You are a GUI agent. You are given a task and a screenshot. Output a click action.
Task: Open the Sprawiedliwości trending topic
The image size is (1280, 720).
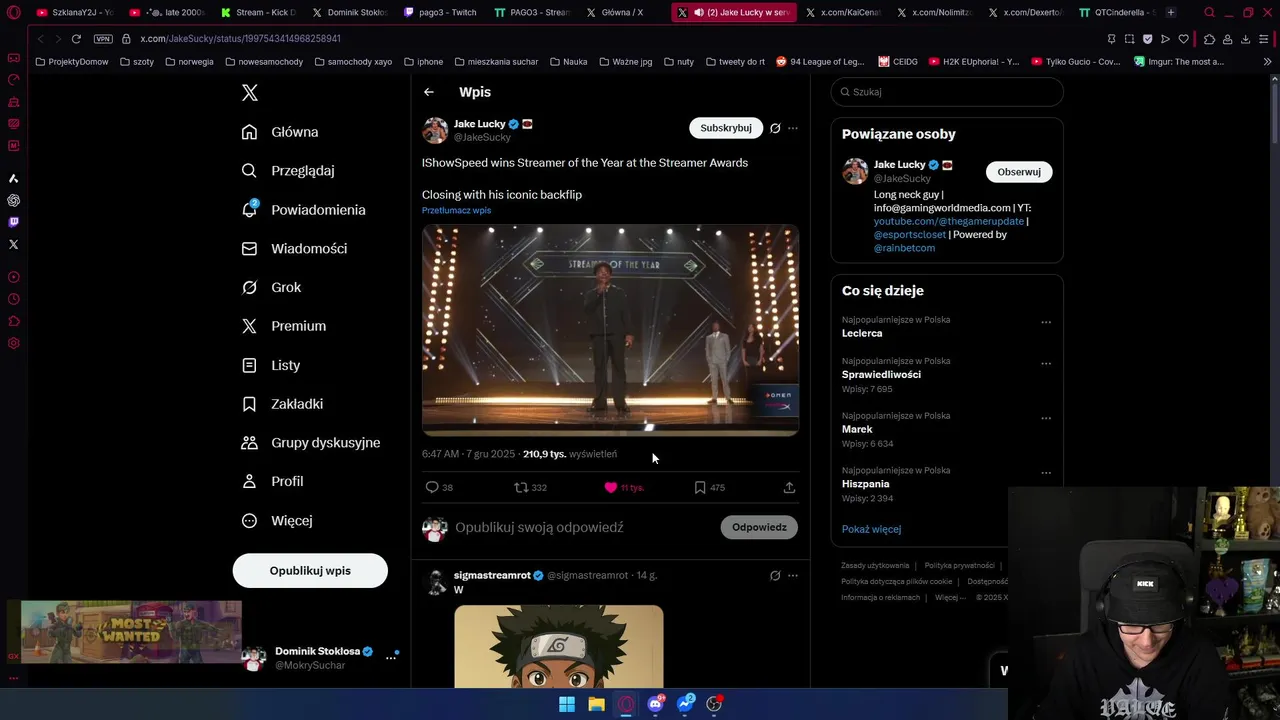[881, 374]
